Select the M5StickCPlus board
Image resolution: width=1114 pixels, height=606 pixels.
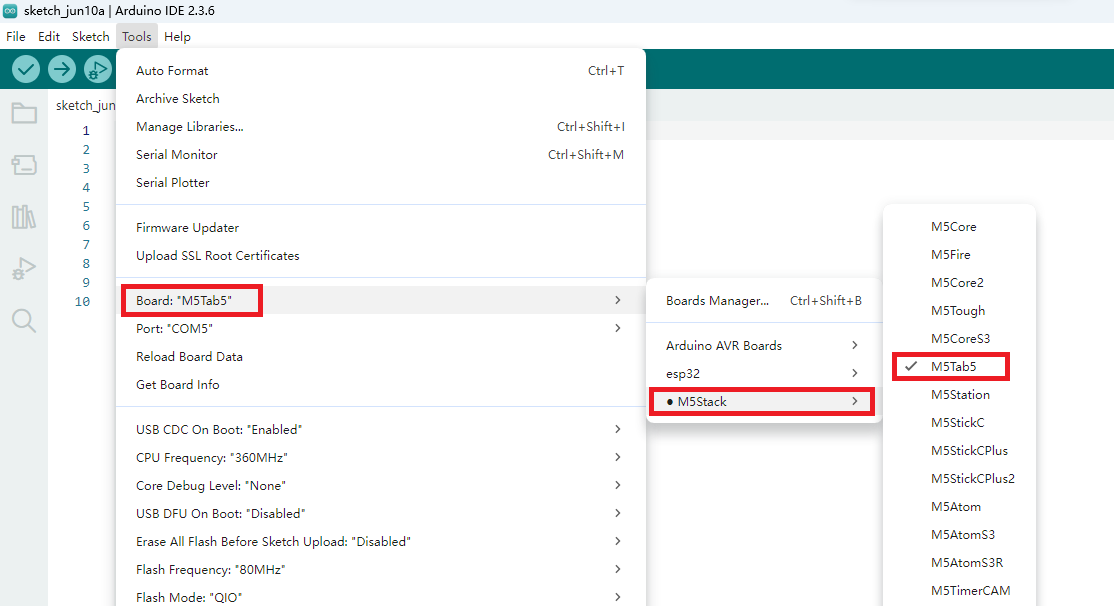pos(959,450)
